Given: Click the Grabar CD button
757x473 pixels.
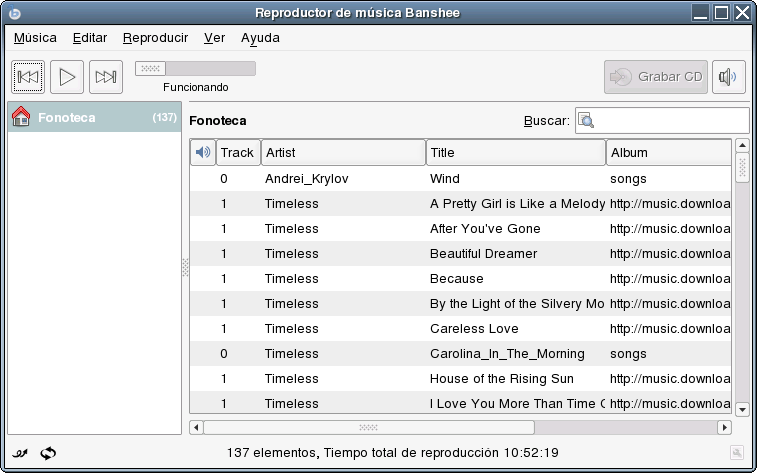Looking at the screenshot, I should 656,77.
